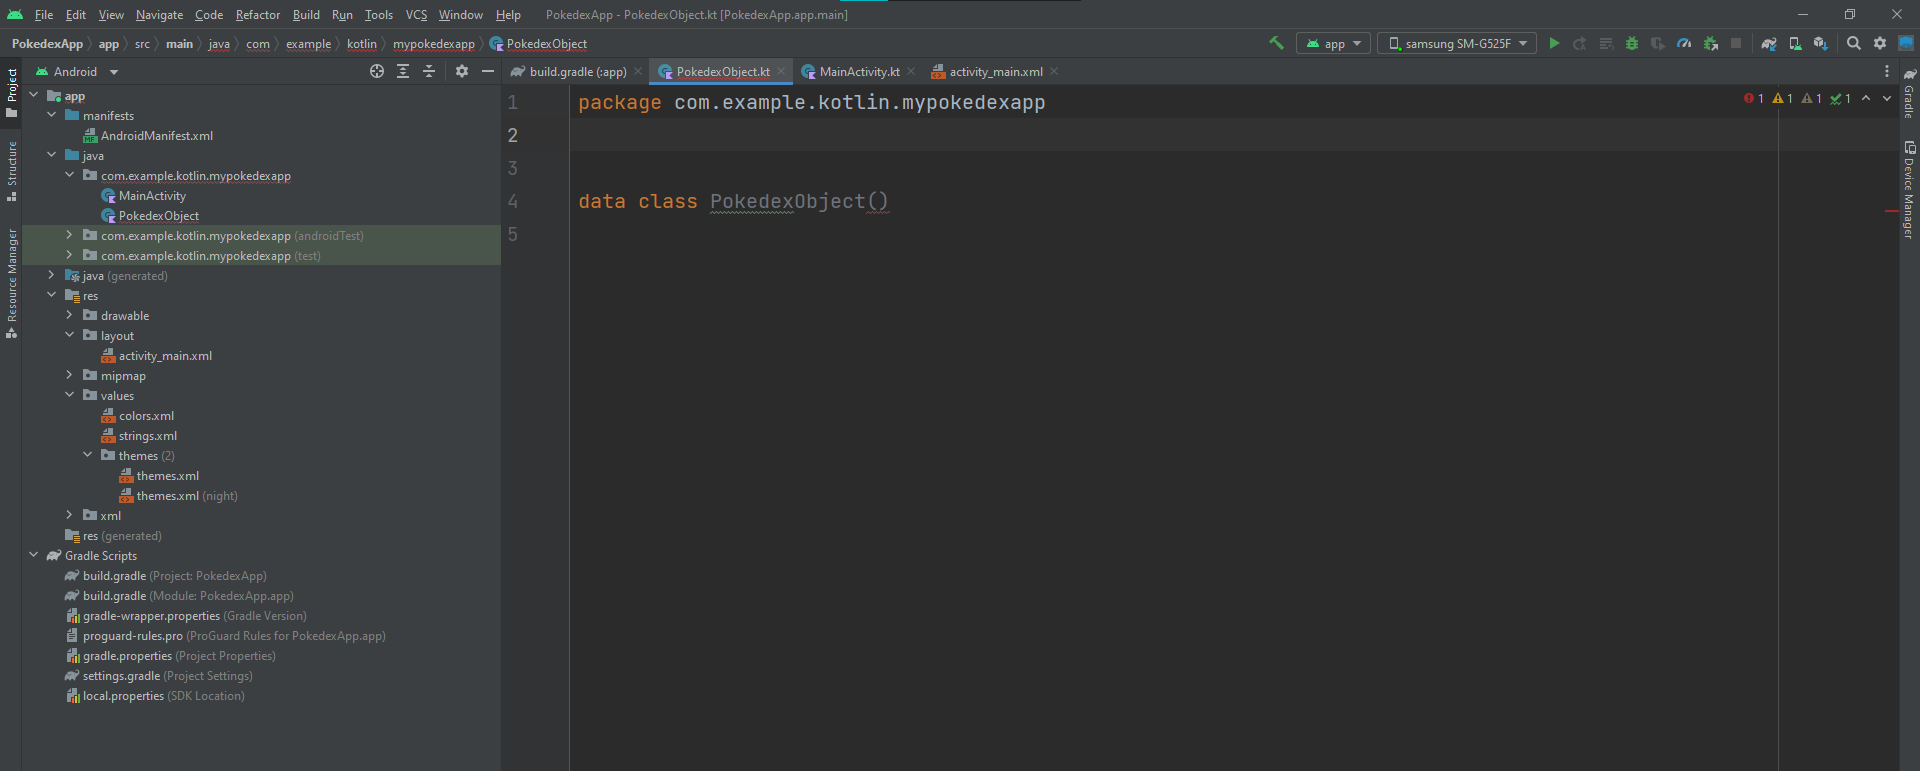
Task: Open SDK Manager toolbar icon
Action: [1820, 43]
